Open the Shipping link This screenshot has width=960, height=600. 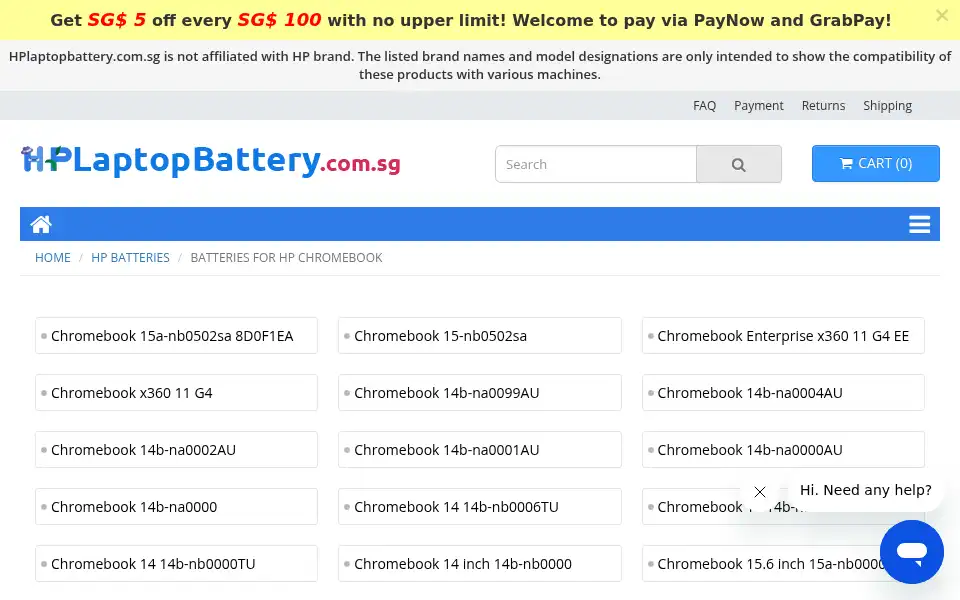(887, 105)
